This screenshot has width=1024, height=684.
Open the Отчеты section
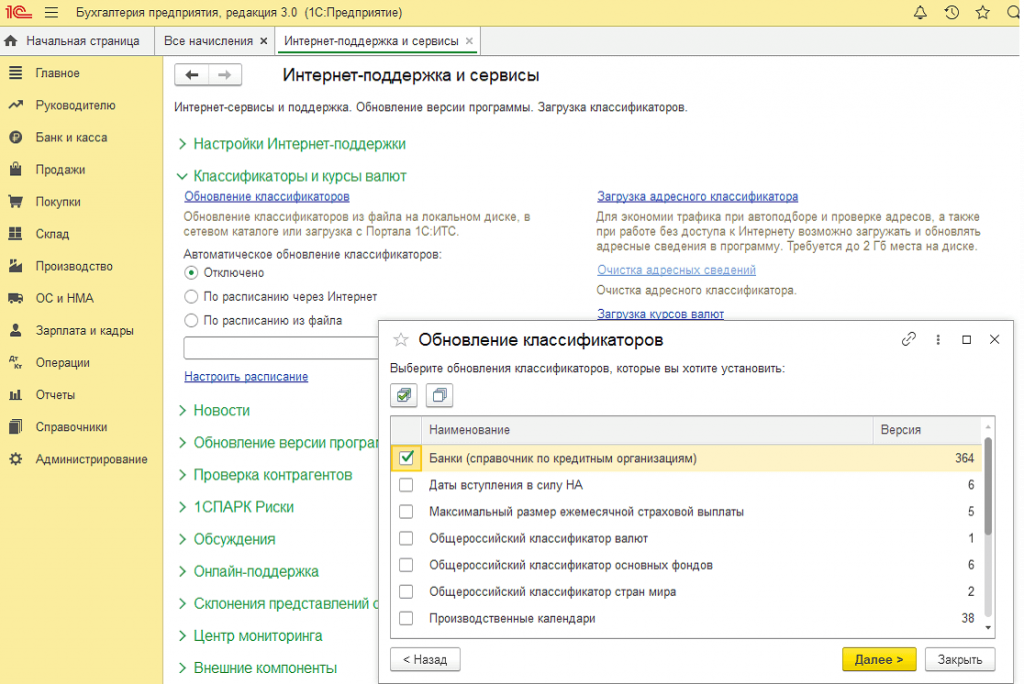(56, 395)
